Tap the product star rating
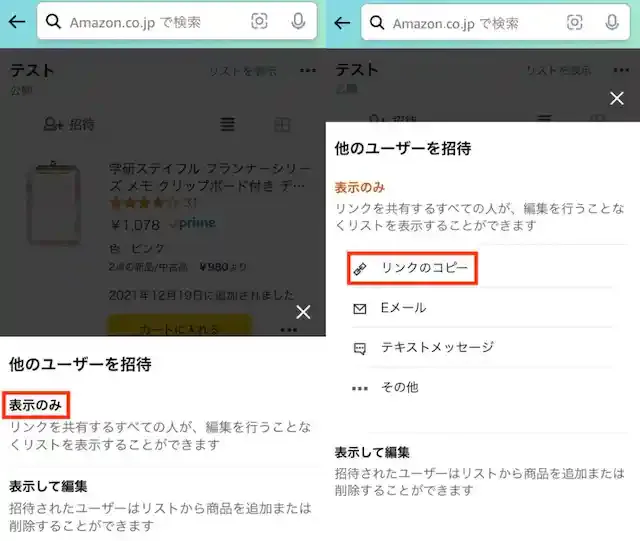The height and width of the screenshot is (541, 640). coord(144,203)
